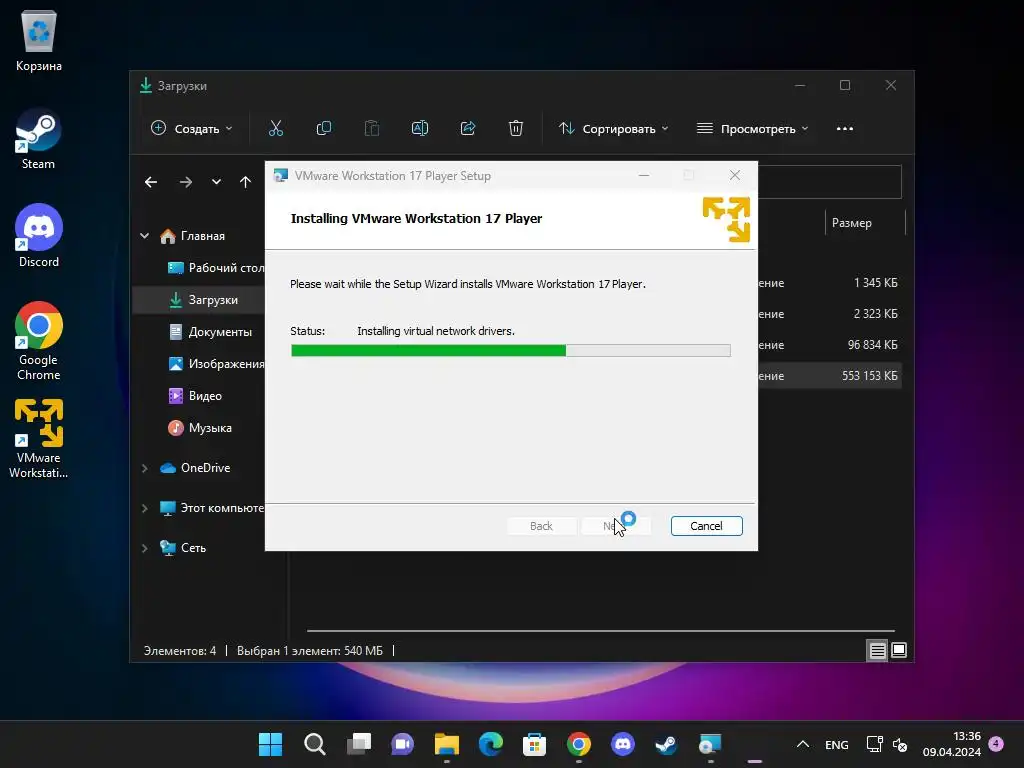Screen dimensions: 1024x768
Task: Open the Discord desktop shortcut
Action: click(x=39, y=236)
